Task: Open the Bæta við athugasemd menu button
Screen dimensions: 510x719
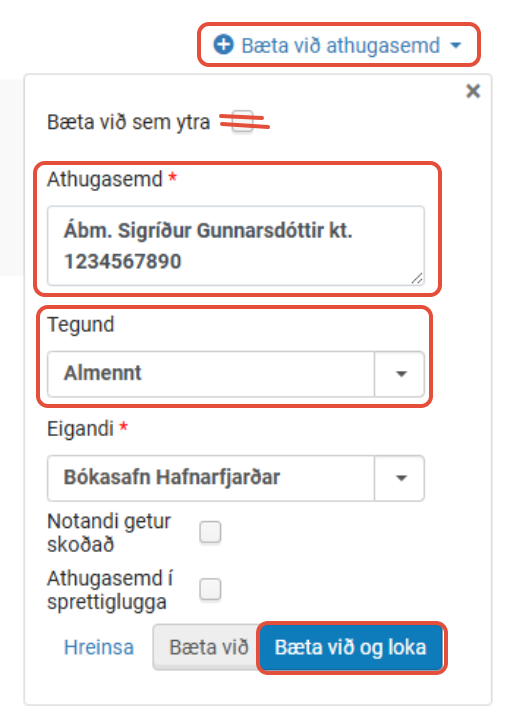Action: tap(339, 45)
